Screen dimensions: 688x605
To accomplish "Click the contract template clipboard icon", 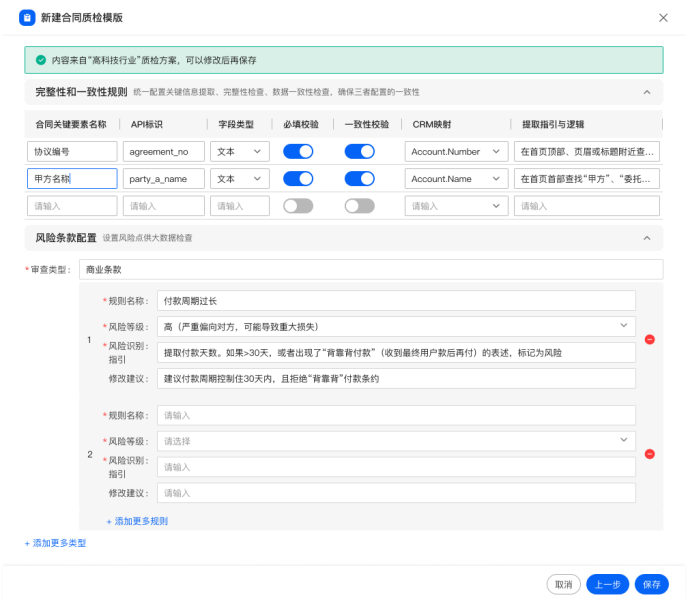I will pos(28,18).
